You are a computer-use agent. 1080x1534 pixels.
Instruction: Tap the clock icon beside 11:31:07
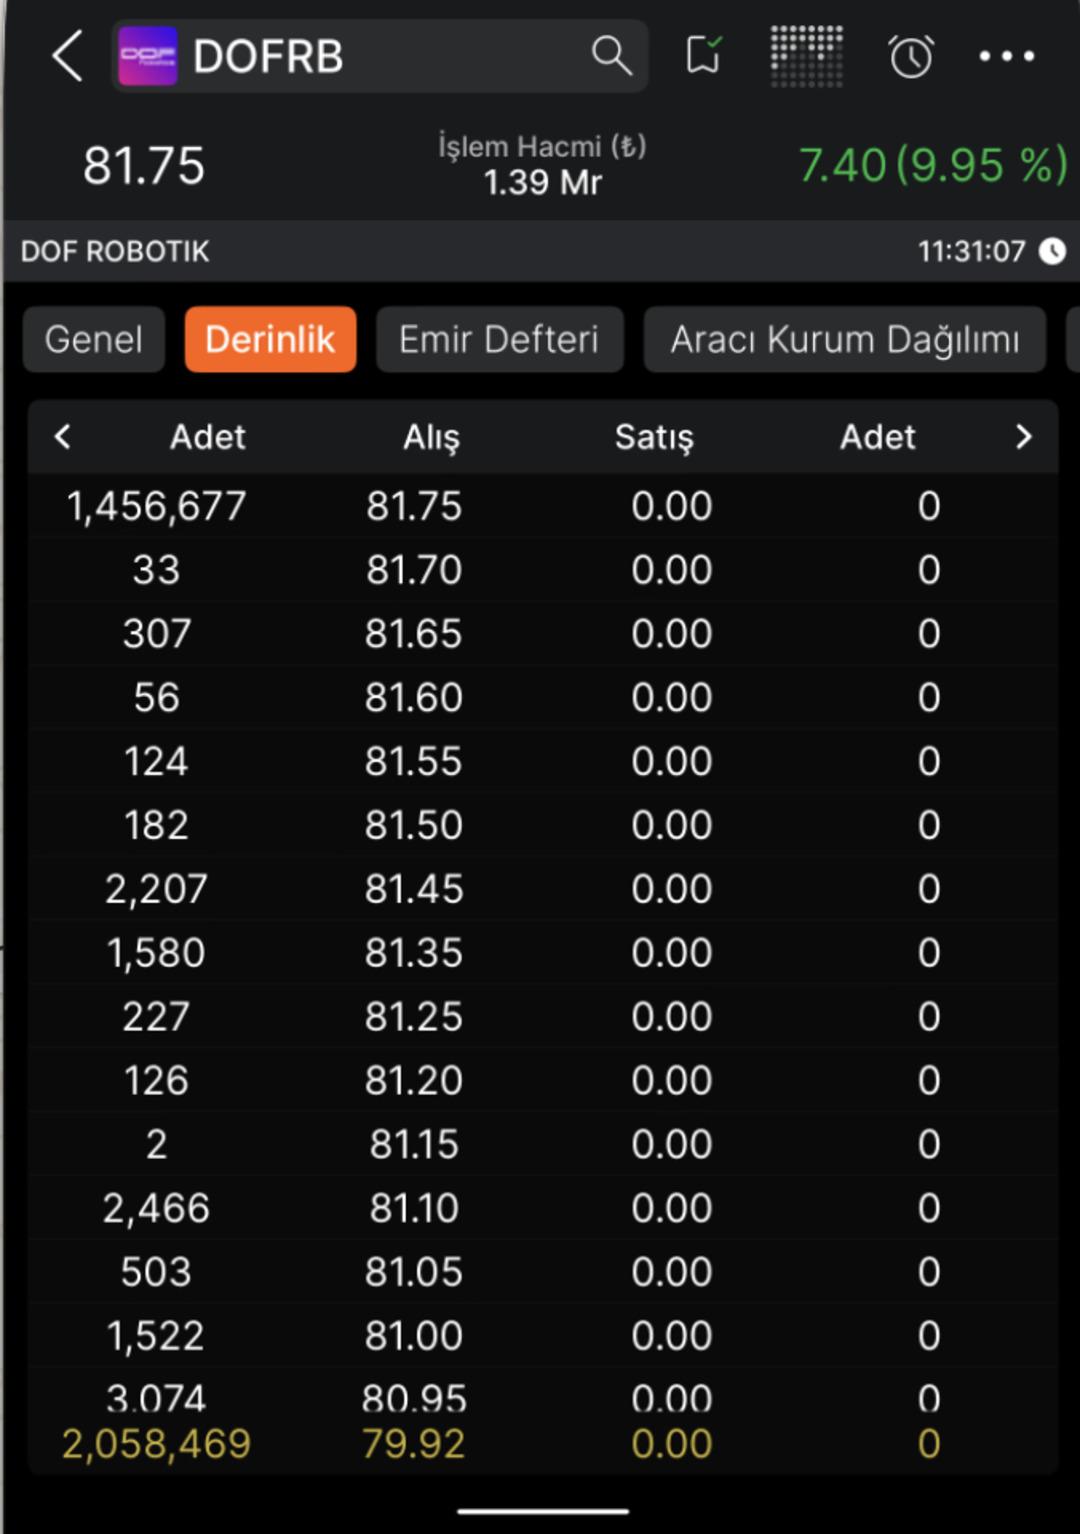pyautogui.click(x=1052, y=251)
